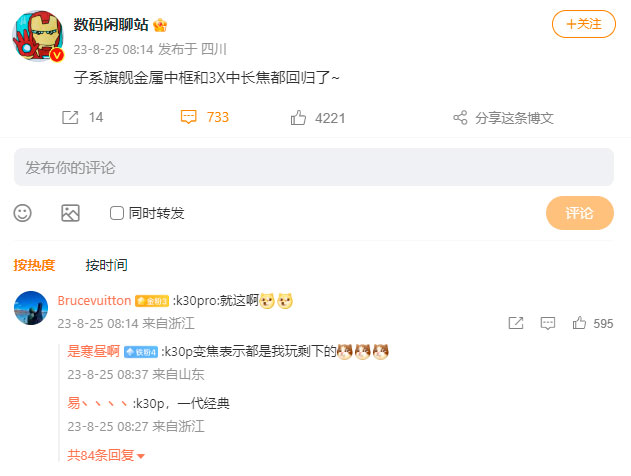Tick the 同时转发 checkbox
This screenshot has height=476, width=631.
[x=117, y=213]
